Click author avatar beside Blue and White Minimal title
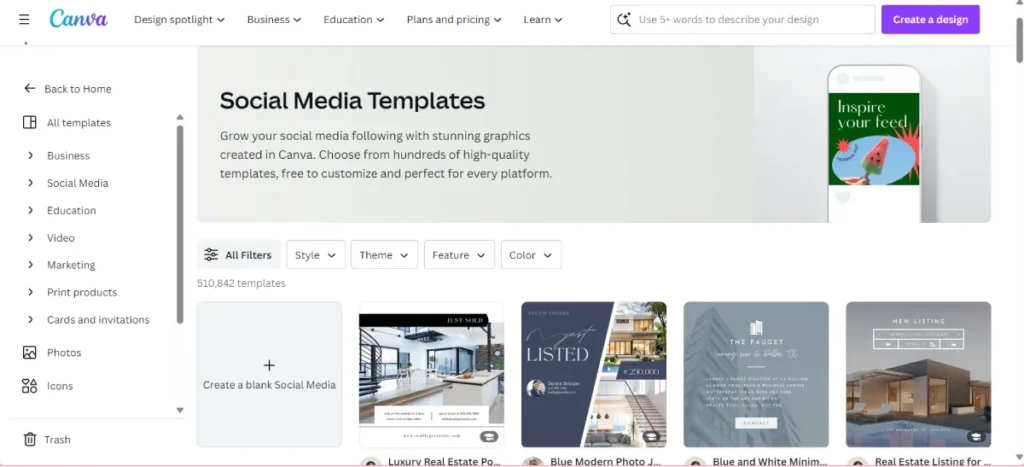Image resolution: width=1024 pixels, height=467 pixels. [694, 462]
